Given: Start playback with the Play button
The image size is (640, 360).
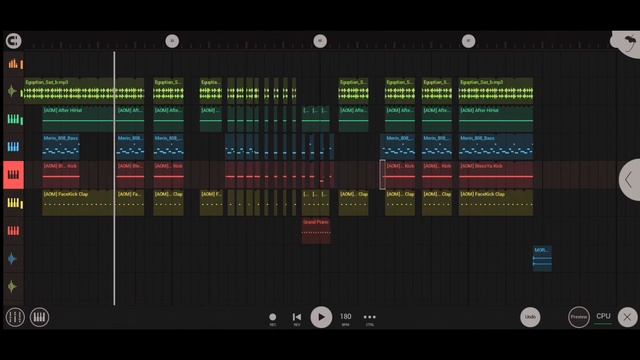Looking at the screenshot, I should 321,317.
